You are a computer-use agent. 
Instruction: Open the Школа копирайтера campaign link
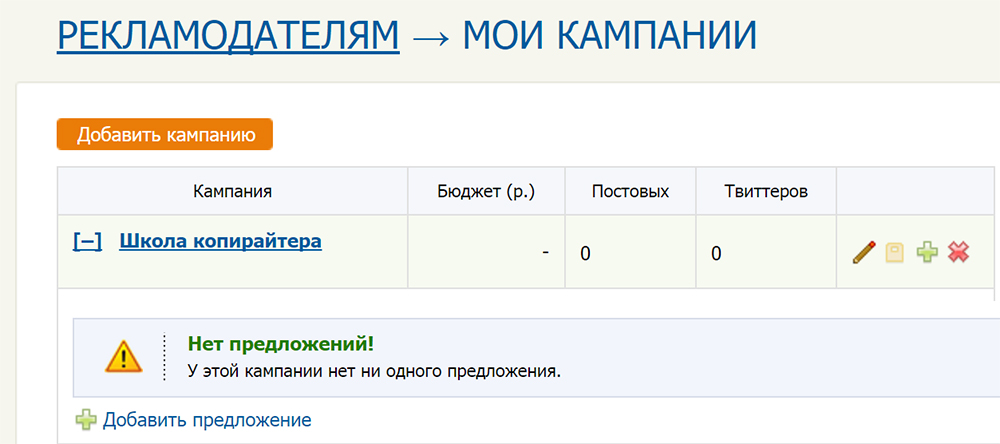[x=220, y=241]
